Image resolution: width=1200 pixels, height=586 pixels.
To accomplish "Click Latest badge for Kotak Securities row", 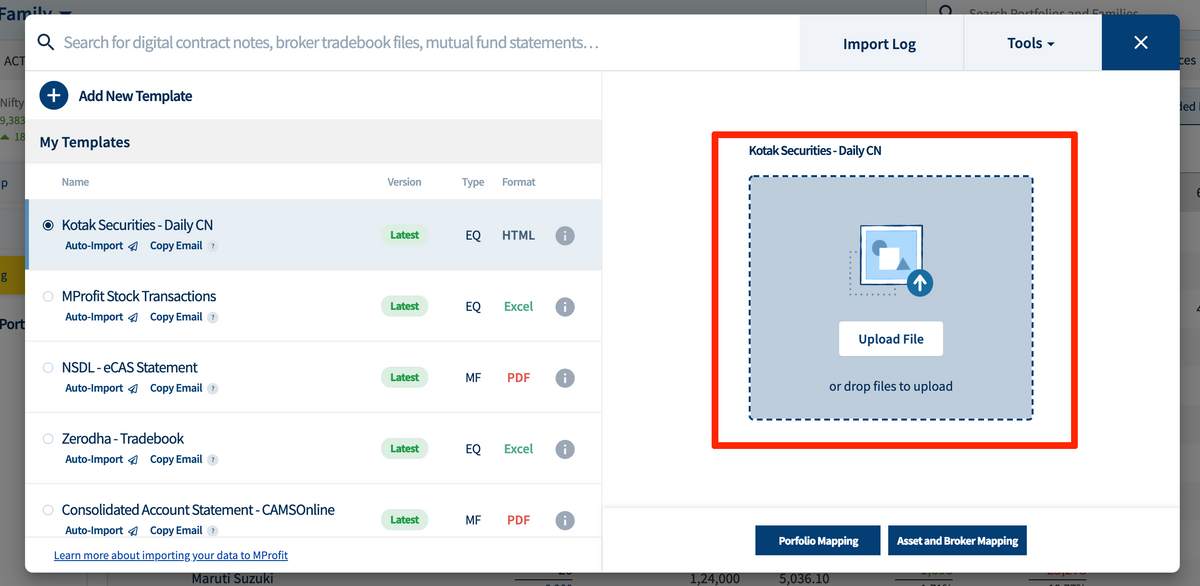I will click(x=405, y=235).
